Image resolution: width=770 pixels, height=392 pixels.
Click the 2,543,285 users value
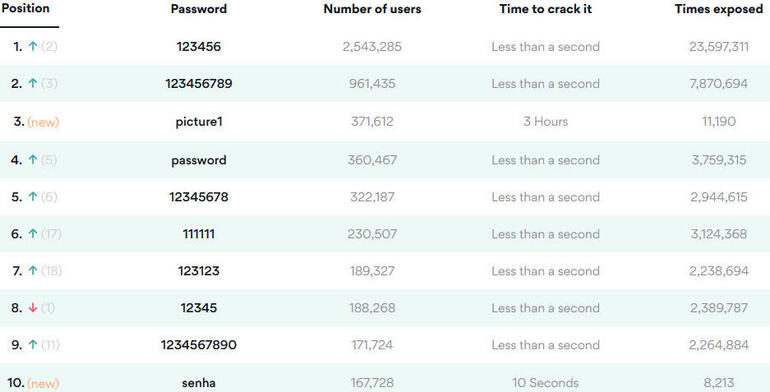point(372,47)
